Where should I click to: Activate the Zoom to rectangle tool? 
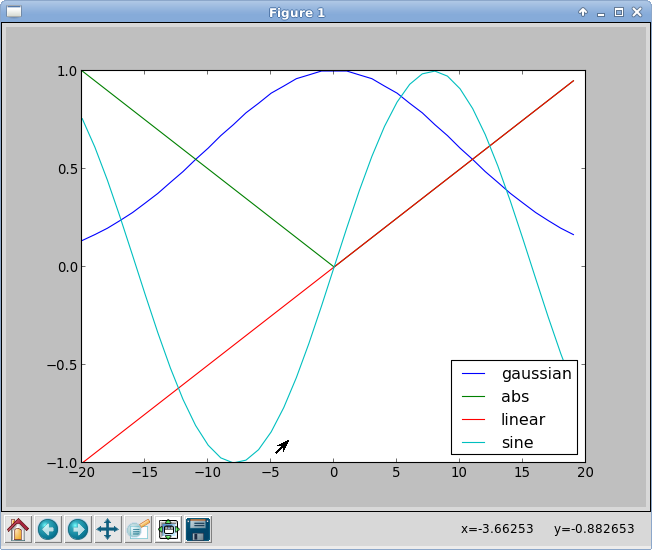(138, 529)
